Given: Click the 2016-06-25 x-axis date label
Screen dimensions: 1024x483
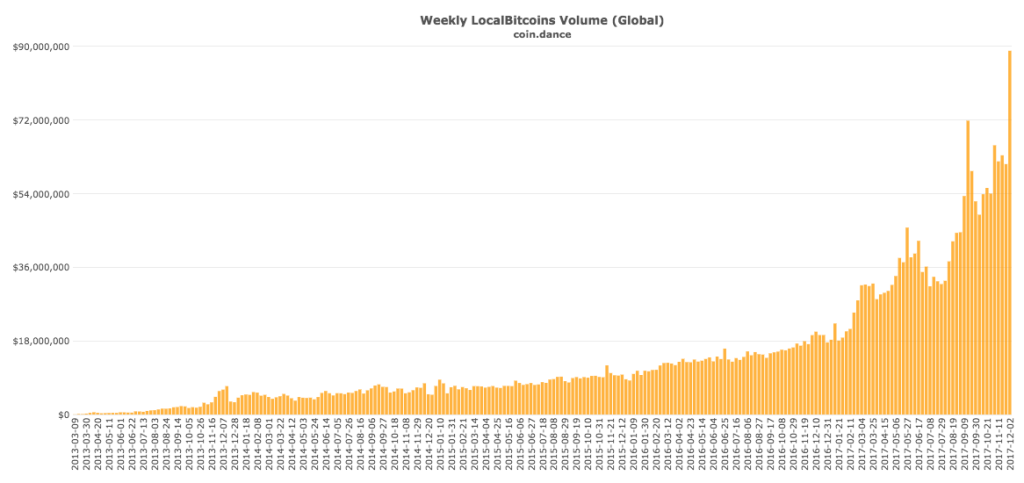Looking at the screenshot, I should tap(725, 446).
